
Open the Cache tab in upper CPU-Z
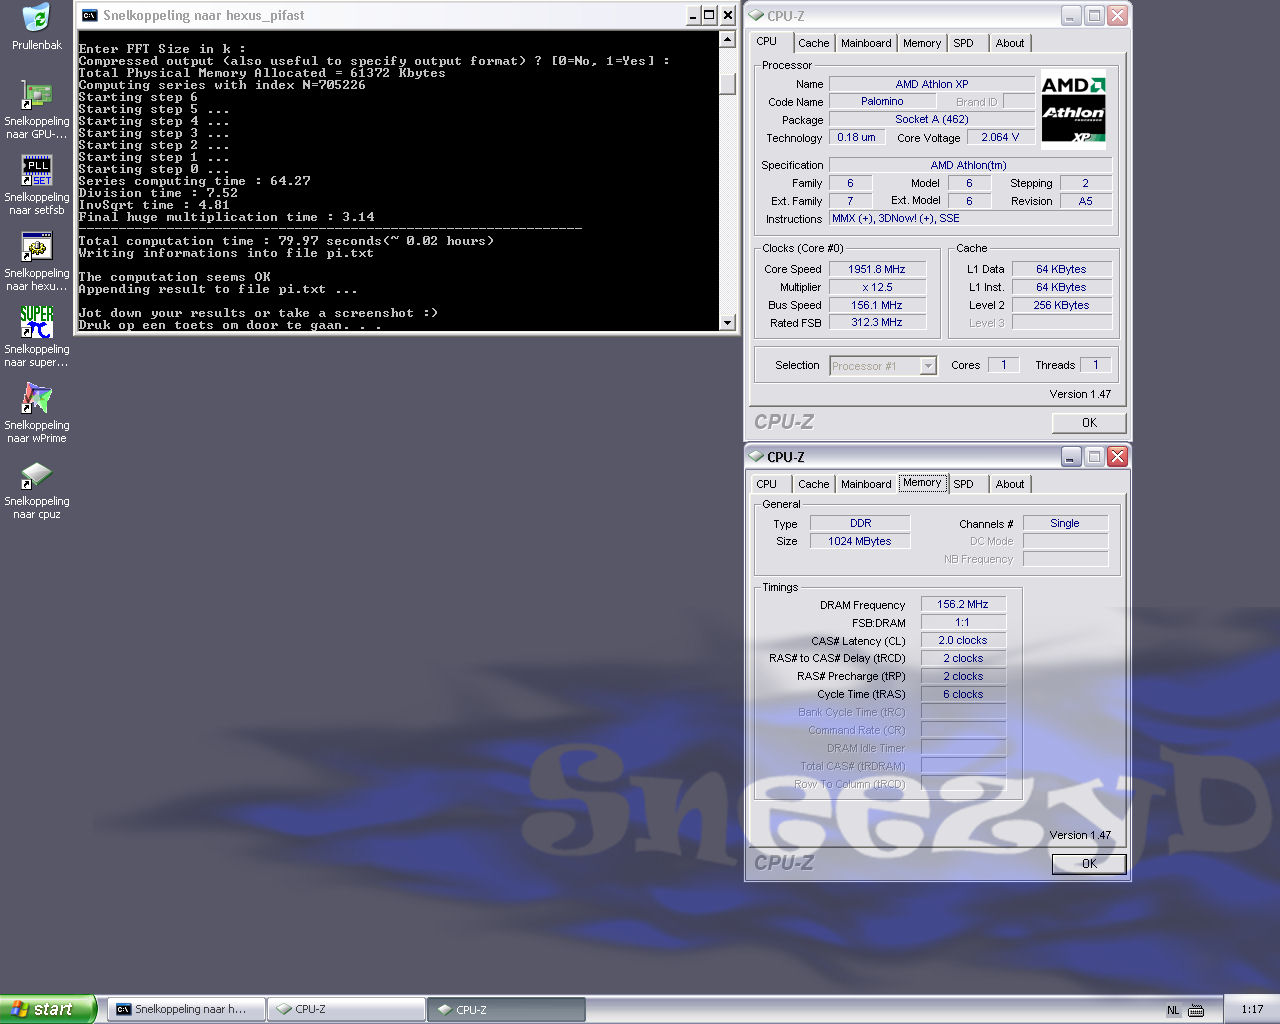(x=813, y=43)
